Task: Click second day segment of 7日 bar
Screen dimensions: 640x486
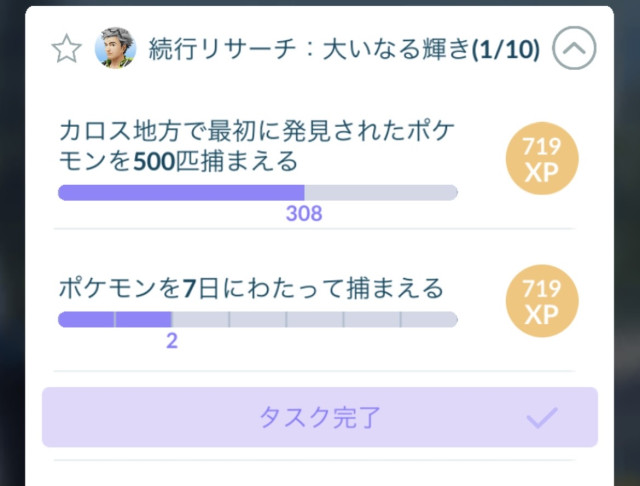Action: coord(143,319)
